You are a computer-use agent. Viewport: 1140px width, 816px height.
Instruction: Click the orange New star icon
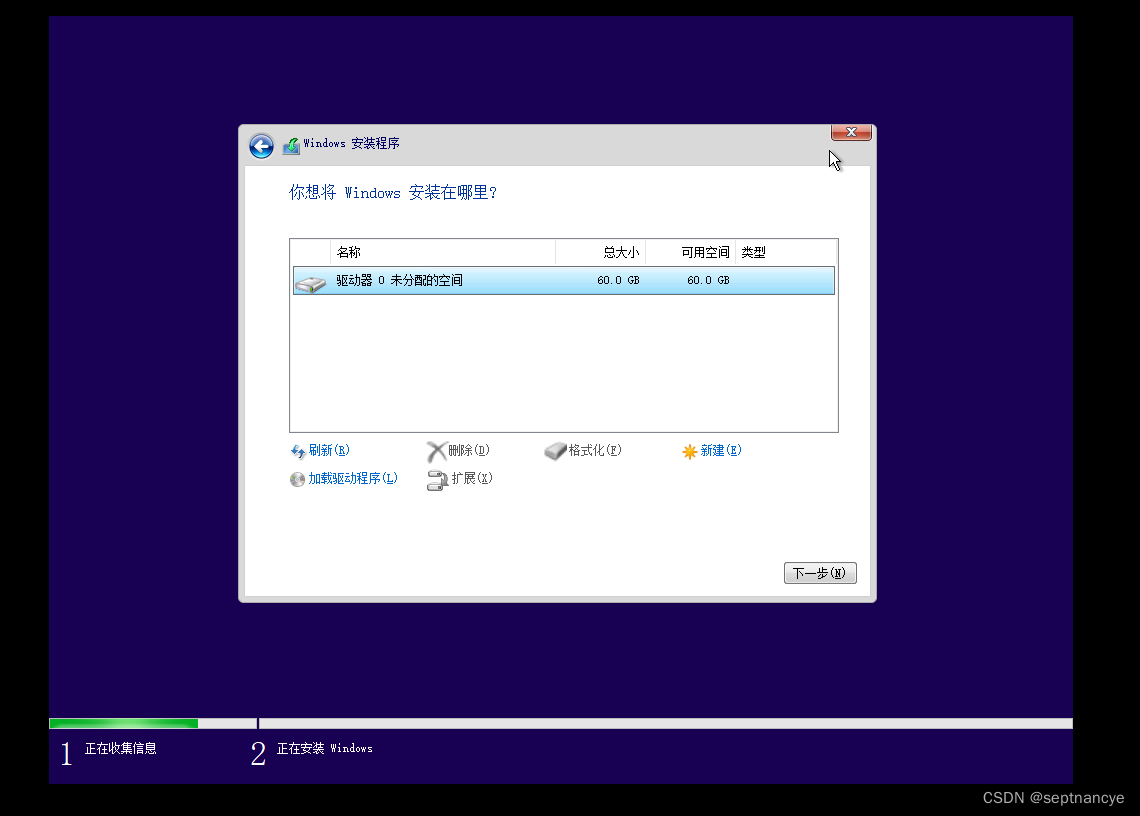689,452
